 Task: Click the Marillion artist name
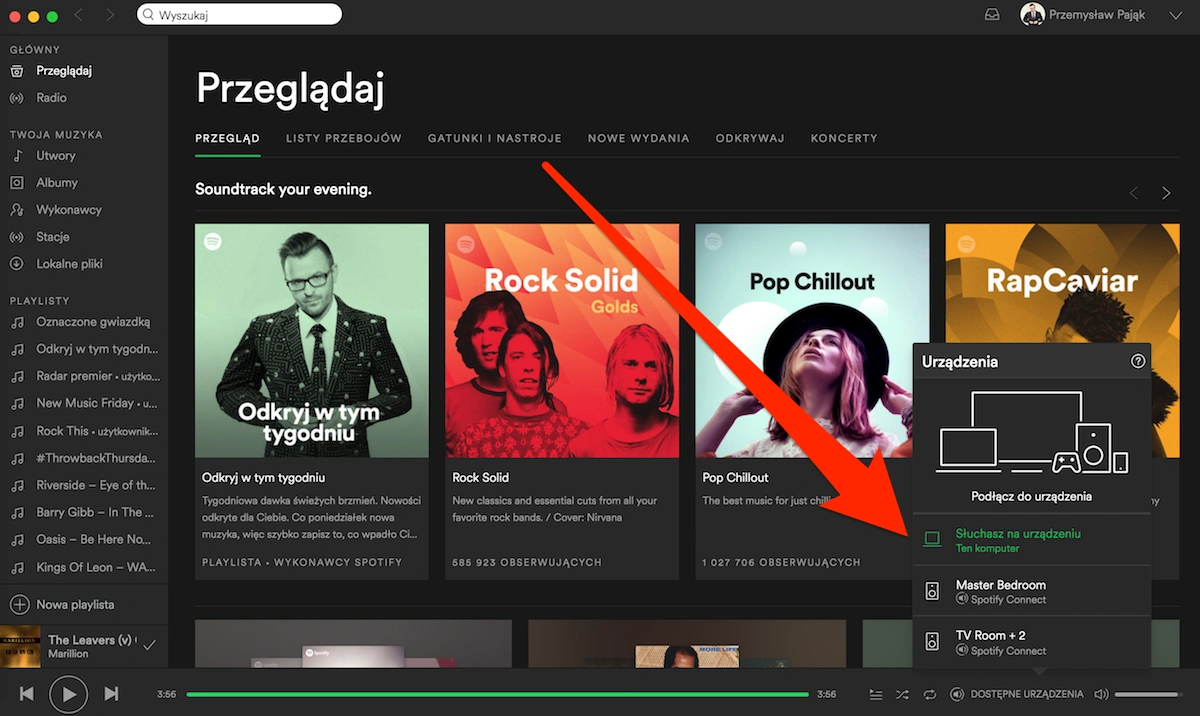(68, 654)
